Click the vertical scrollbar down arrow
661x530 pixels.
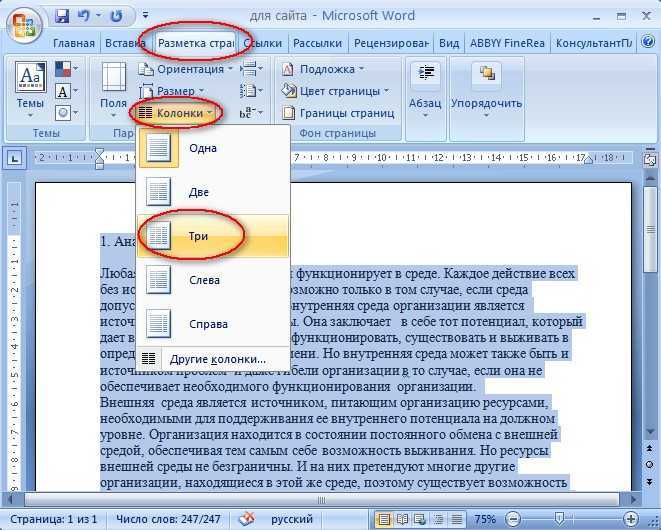point(650,431)
